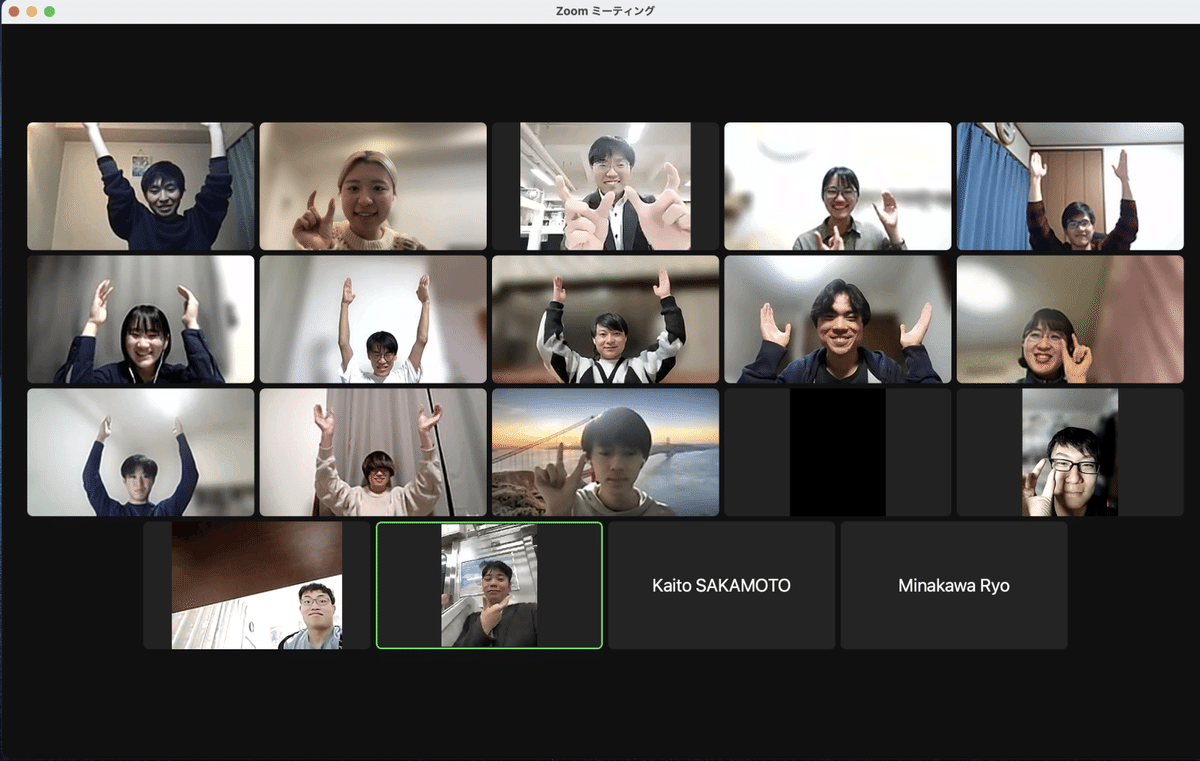
Task: Select the tile with blue curtains and raised arms
Action: tap(1070, 186)
